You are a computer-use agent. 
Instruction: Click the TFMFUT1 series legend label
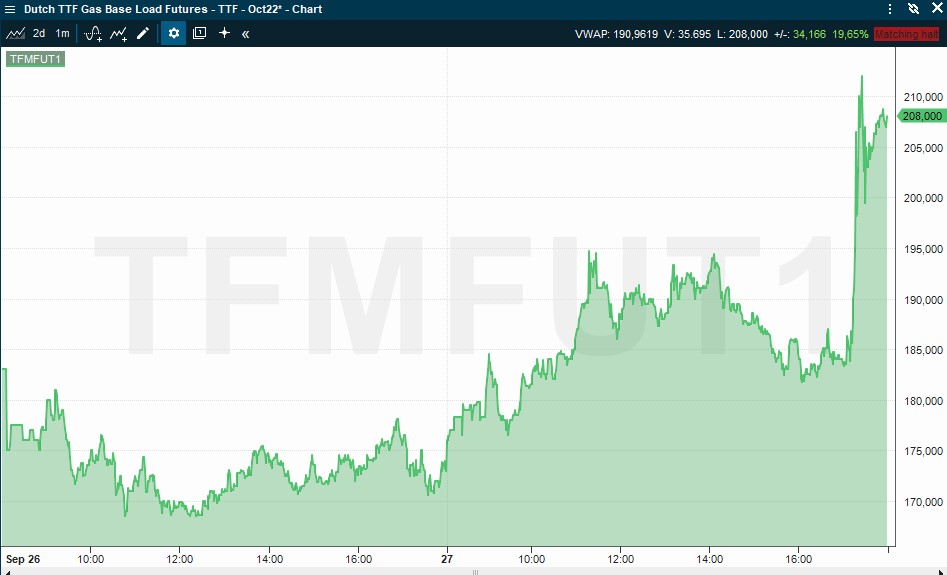click(x=35, y=59)
